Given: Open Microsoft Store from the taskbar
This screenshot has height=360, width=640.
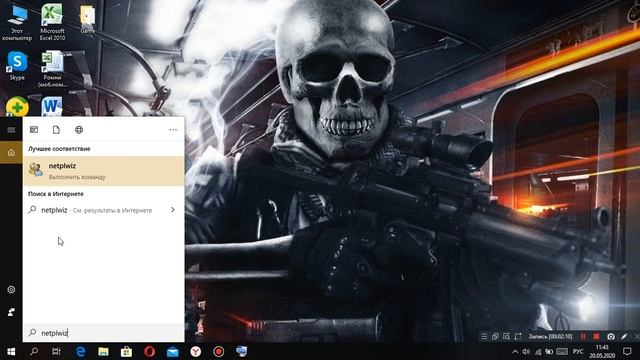Looking at the screenshot, I should [x=126, y=351].
